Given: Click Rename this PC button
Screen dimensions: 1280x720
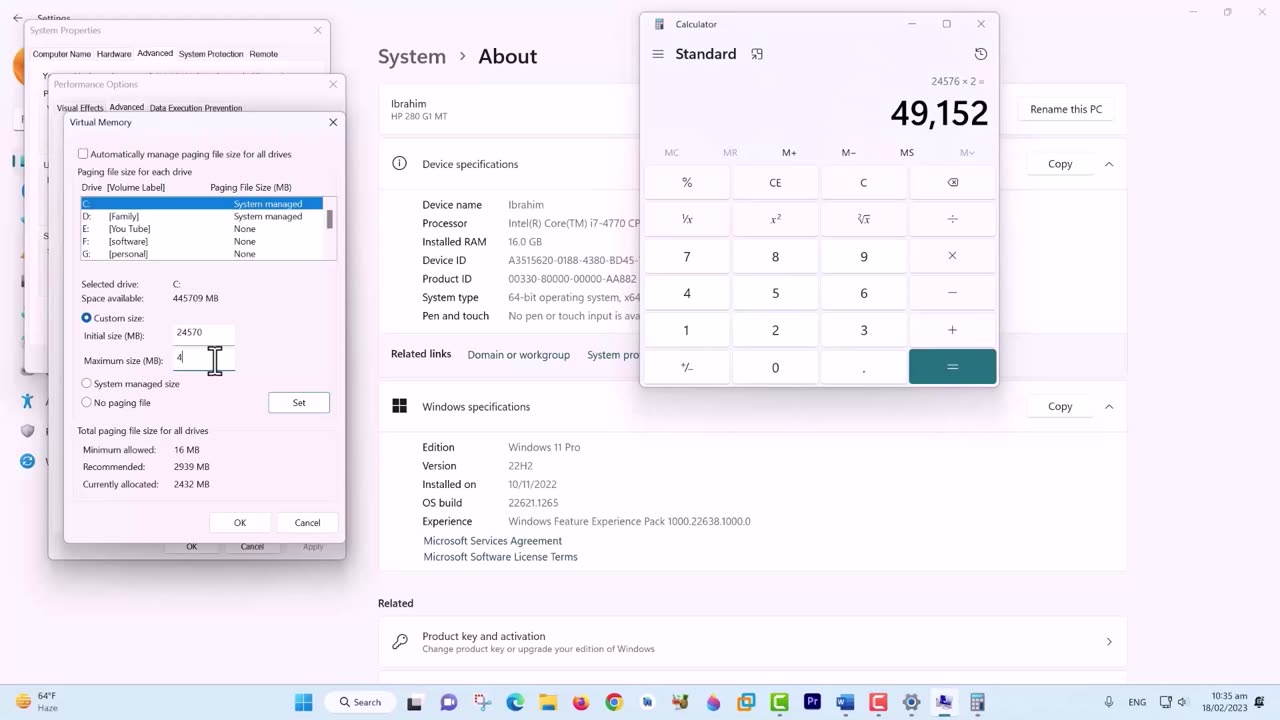Looking at the screenshot, I should point(1066,109).
